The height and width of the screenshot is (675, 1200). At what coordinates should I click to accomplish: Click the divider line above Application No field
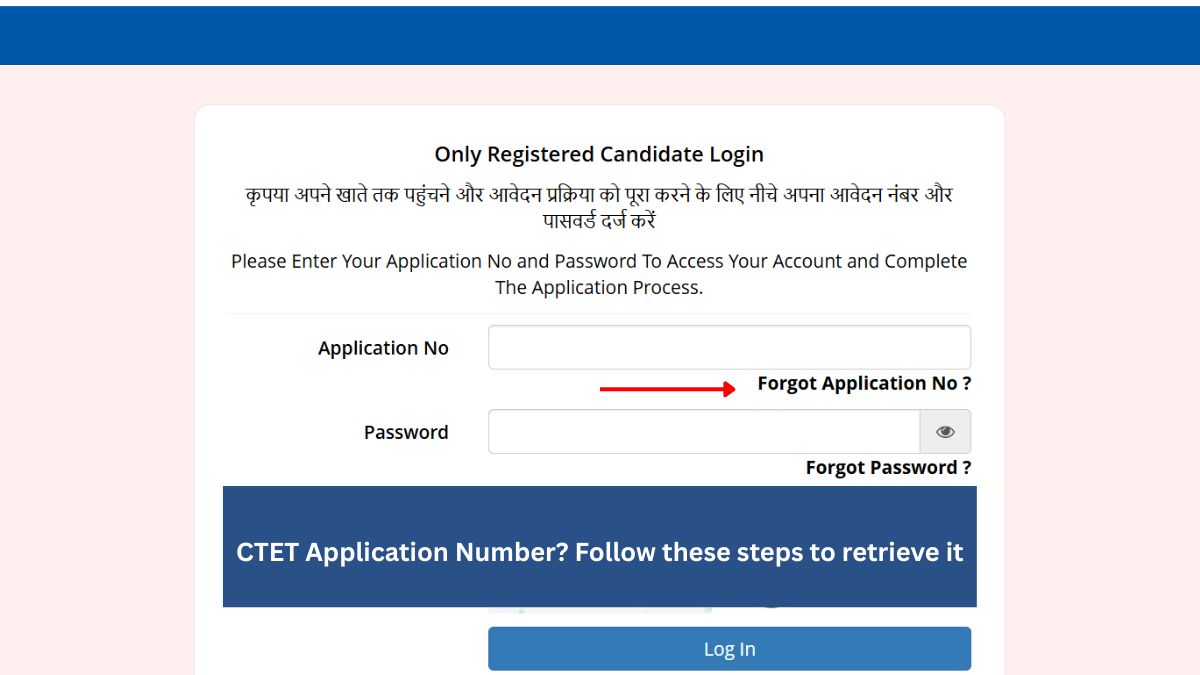599,313
